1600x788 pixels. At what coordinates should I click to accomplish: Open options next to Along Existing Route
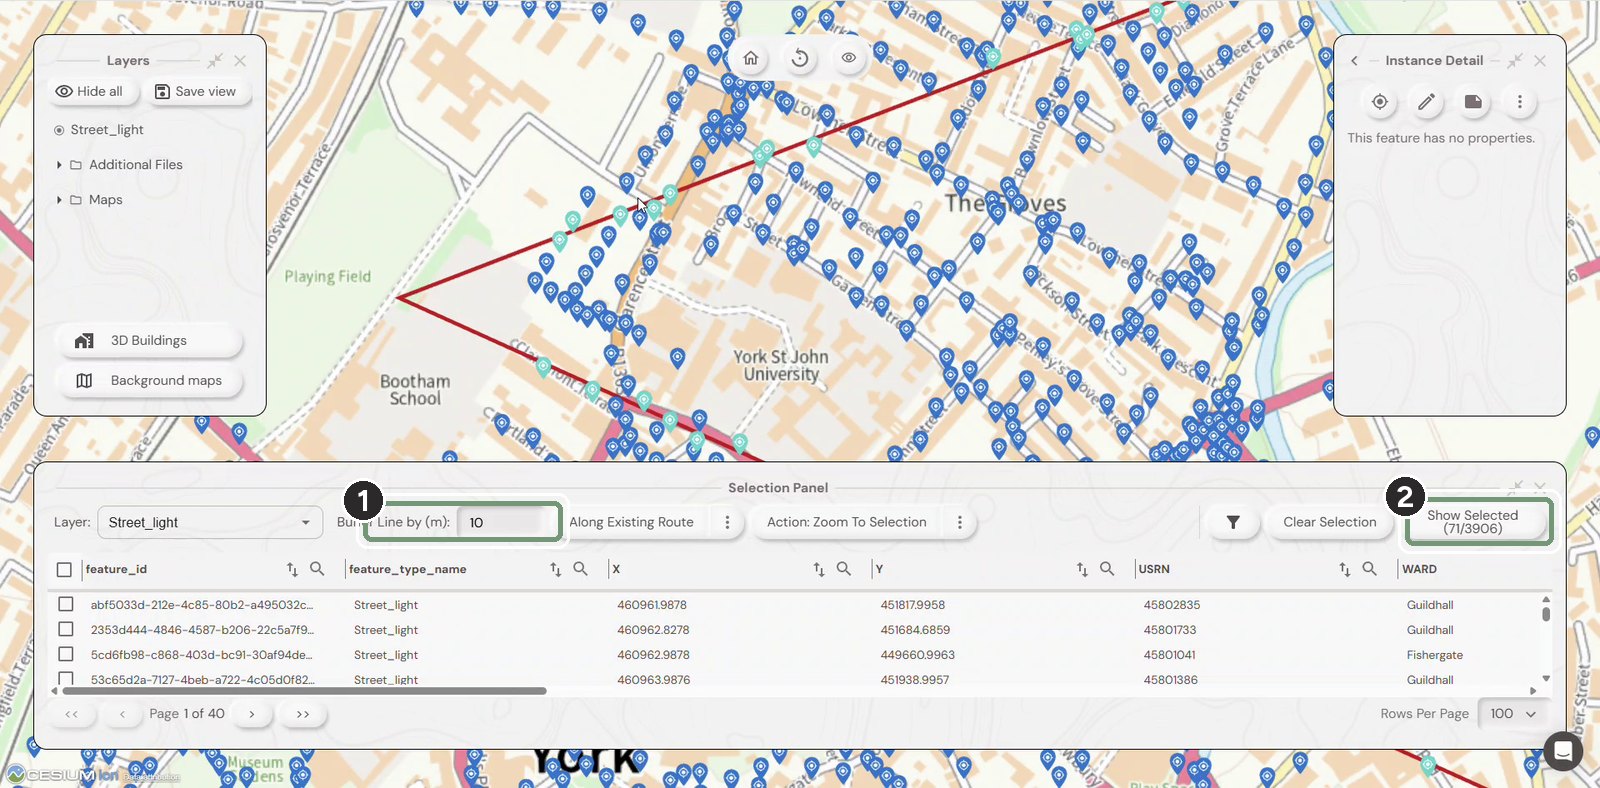point(728,522)
